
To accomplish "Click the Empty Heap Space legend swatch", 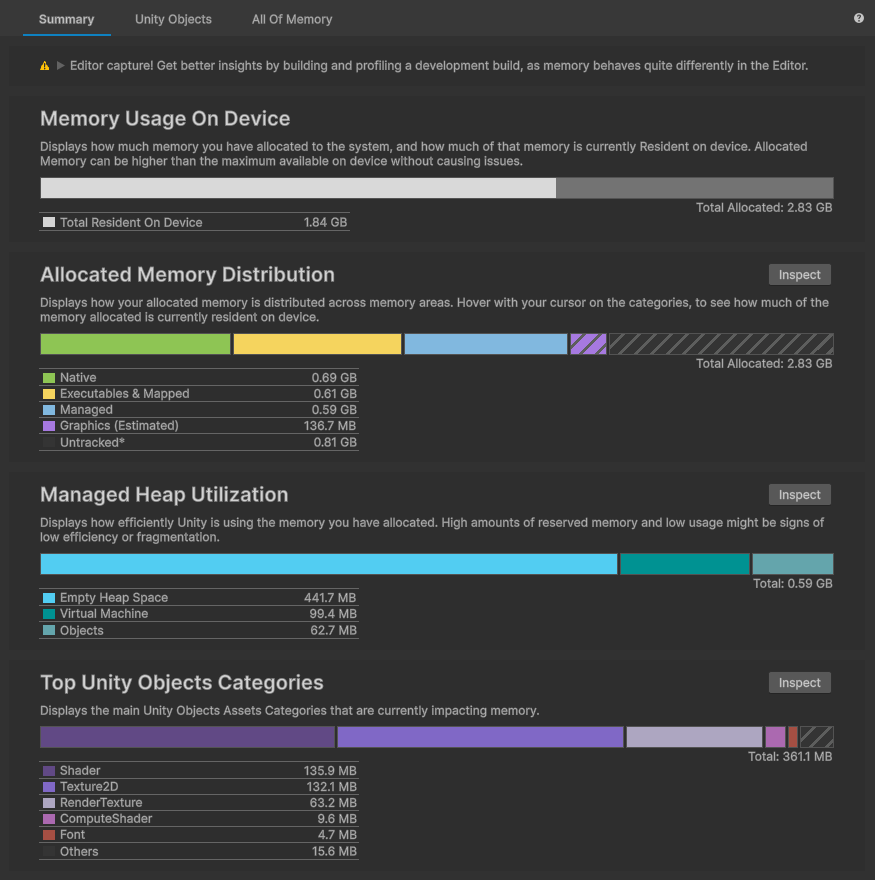I will [49, 598].
